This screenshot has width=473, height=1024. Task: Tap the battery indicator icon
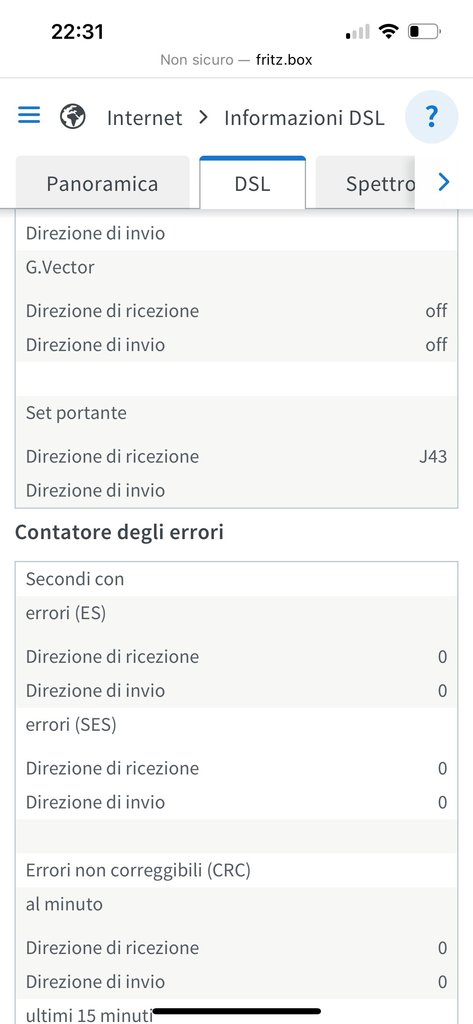(x=425, y=31)
